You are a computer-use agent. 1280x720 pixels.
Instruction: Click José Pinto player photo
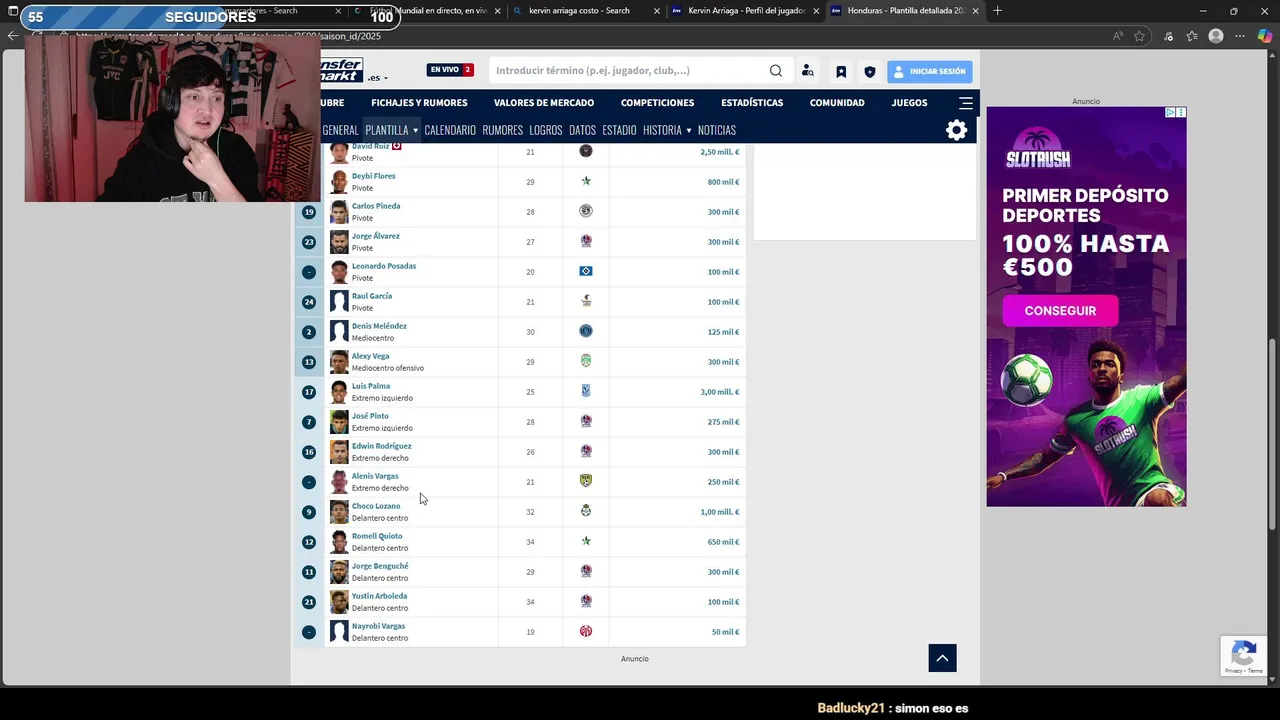(339, 421)
